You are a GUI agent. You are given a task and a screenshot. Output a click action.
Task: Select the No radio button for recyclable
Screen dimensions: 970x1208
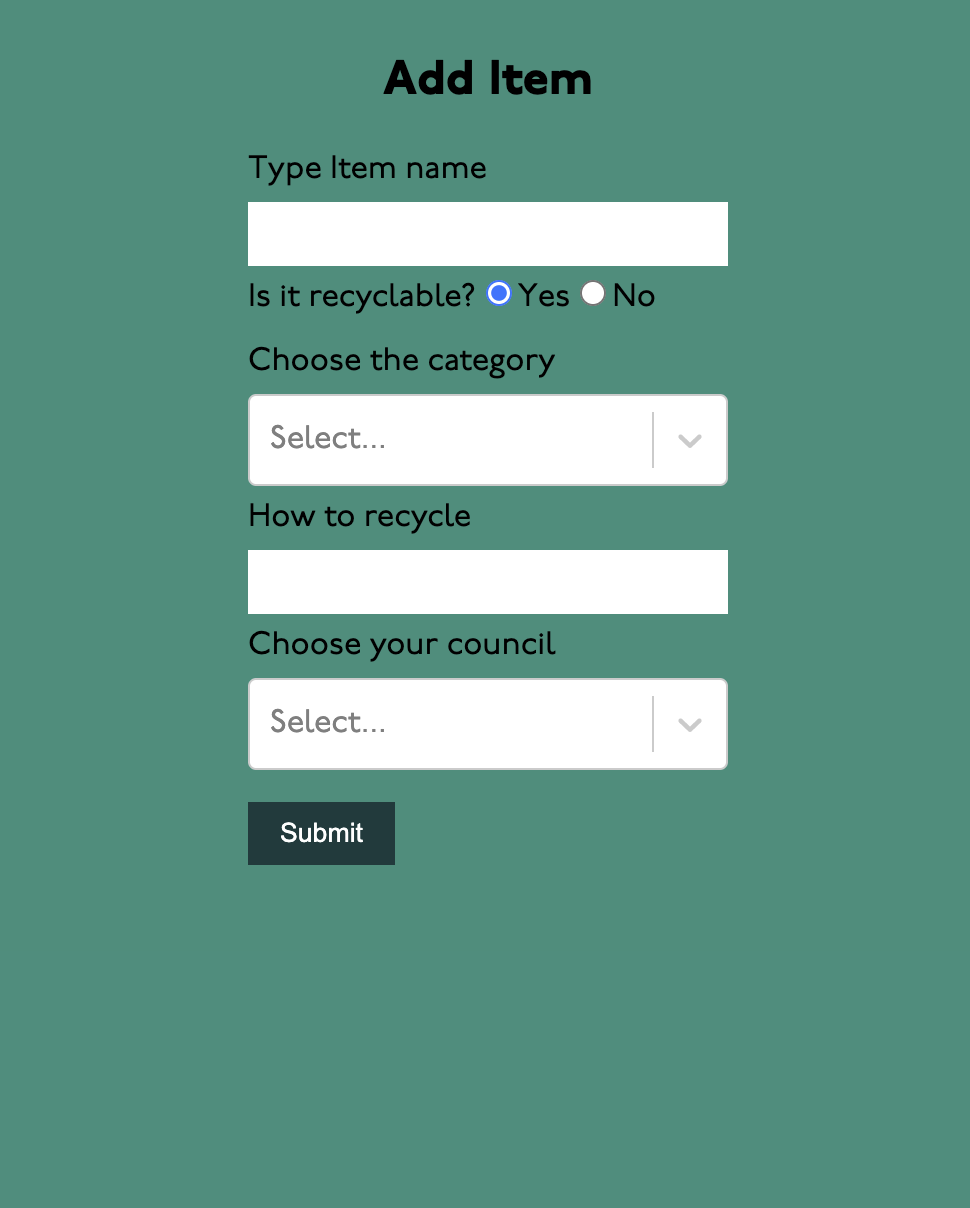(593, 294)
